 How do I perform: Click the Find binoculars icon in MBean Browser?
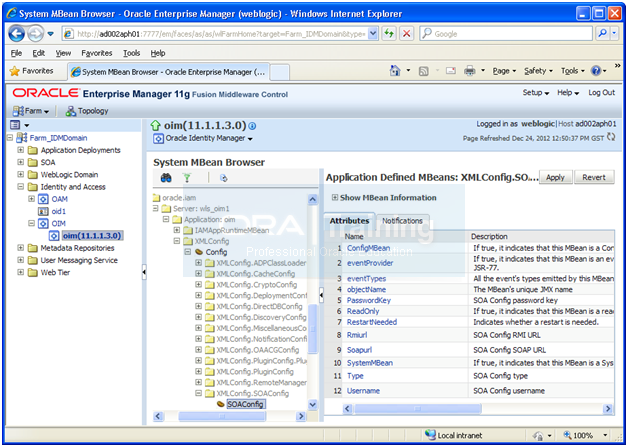[x=166, y=178]
